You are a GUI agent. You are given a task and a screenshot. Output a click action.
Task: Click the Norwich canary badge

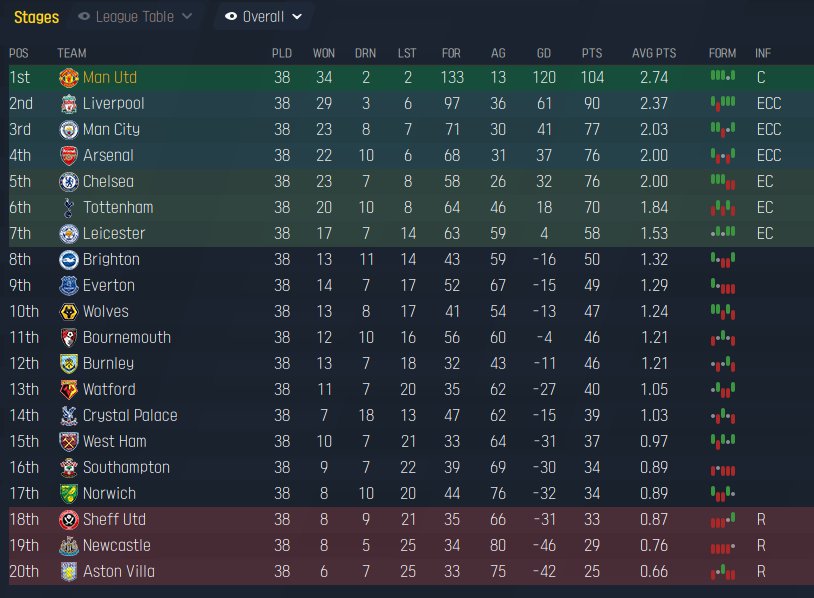pyautogui.click(x=69, y=493)
